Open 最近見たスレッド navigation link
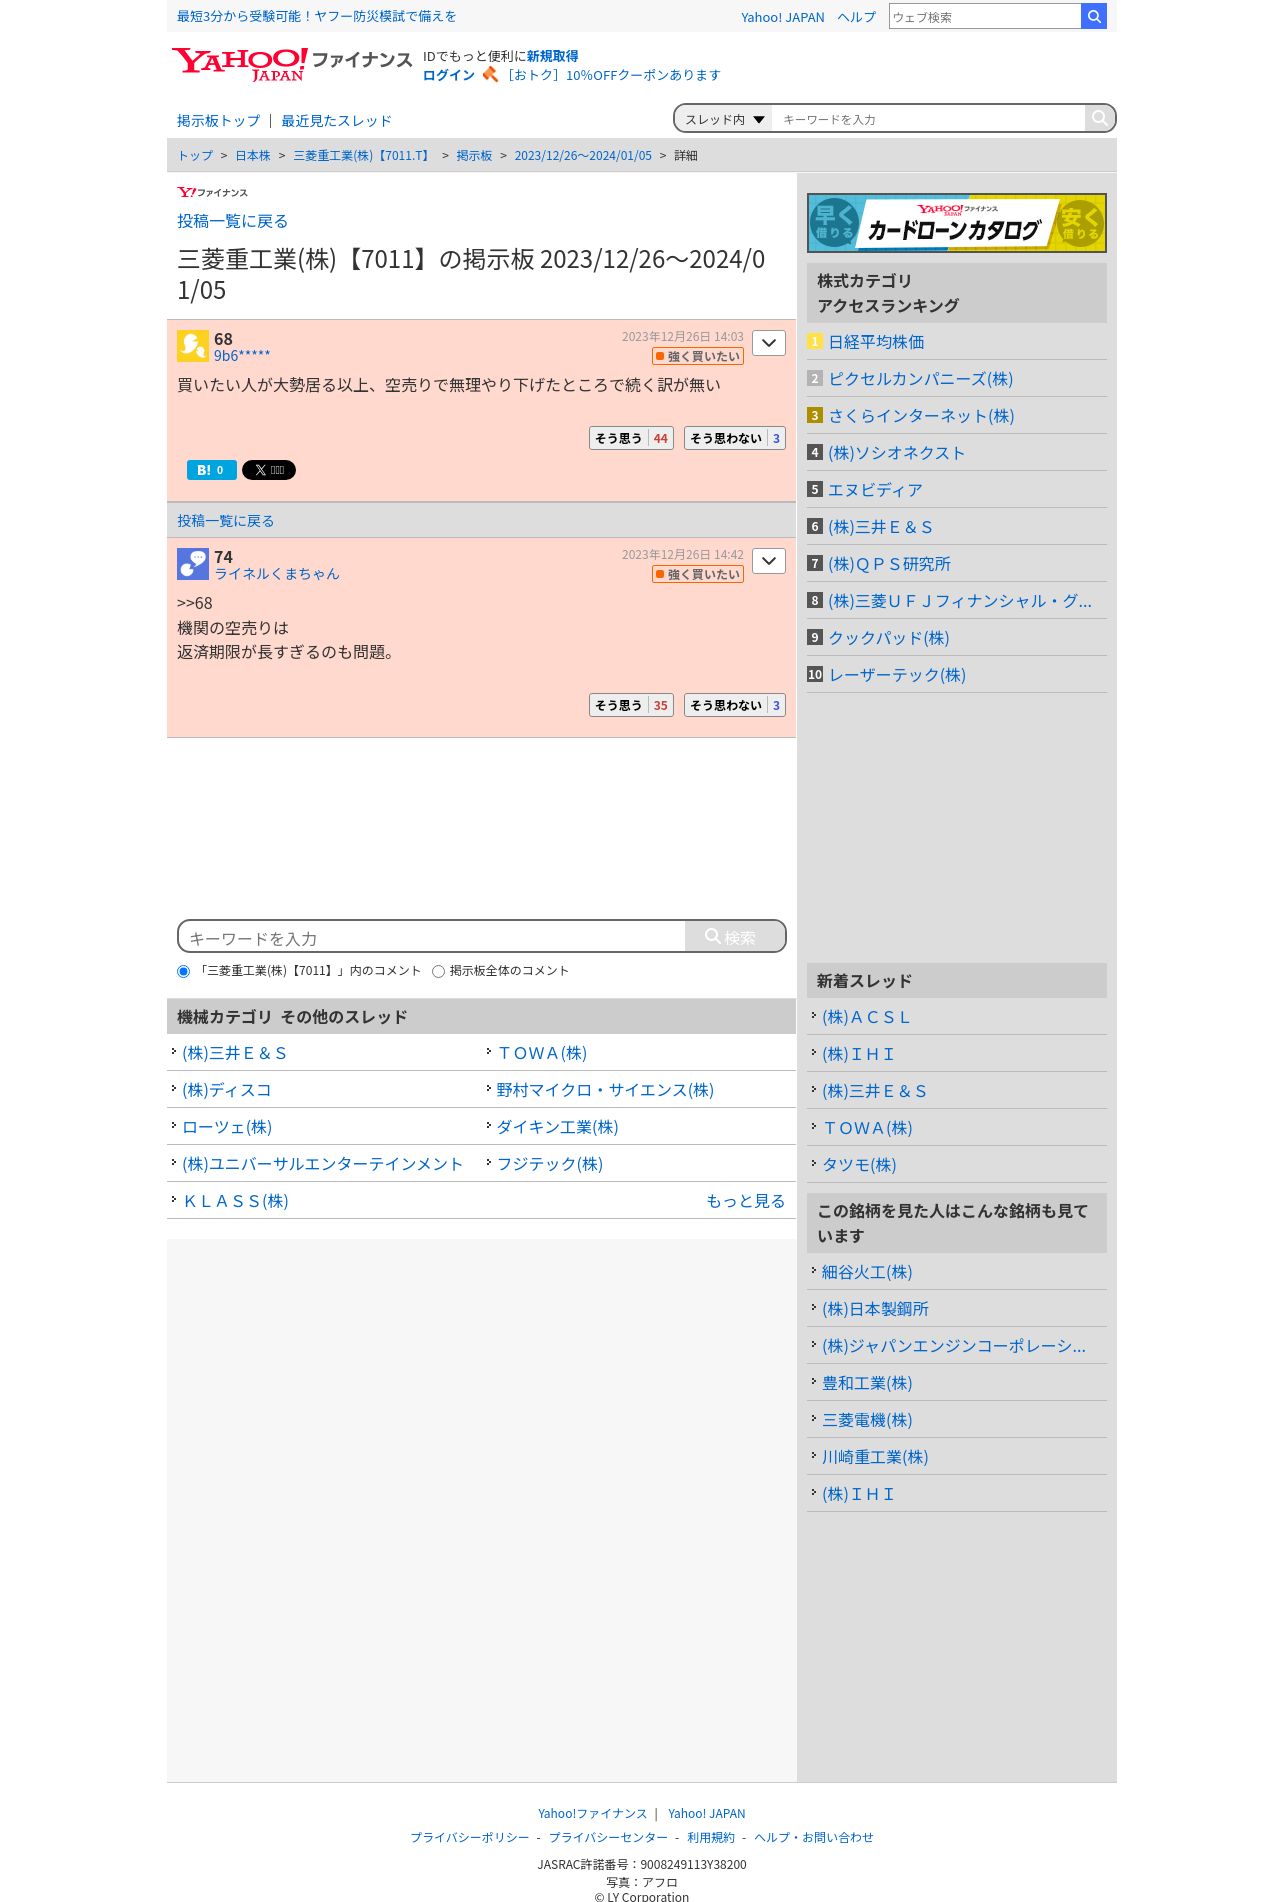1284x1902 pixels. pos(336,121)
